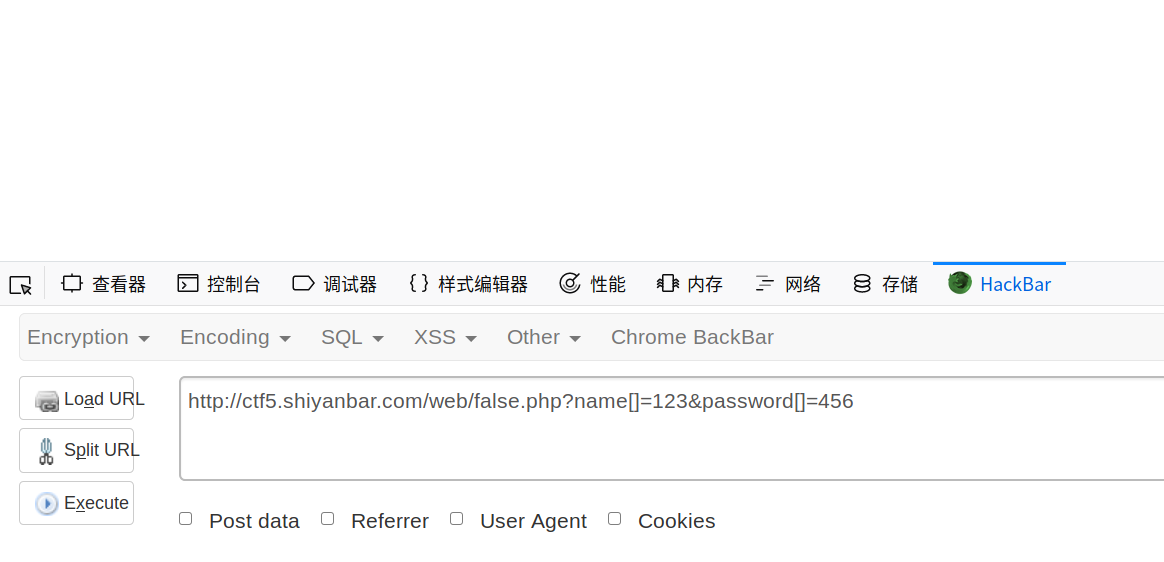This screenshot has width=1164, height=562.
Task: Activate the element picker icon
Action: [x=21, y=284]
